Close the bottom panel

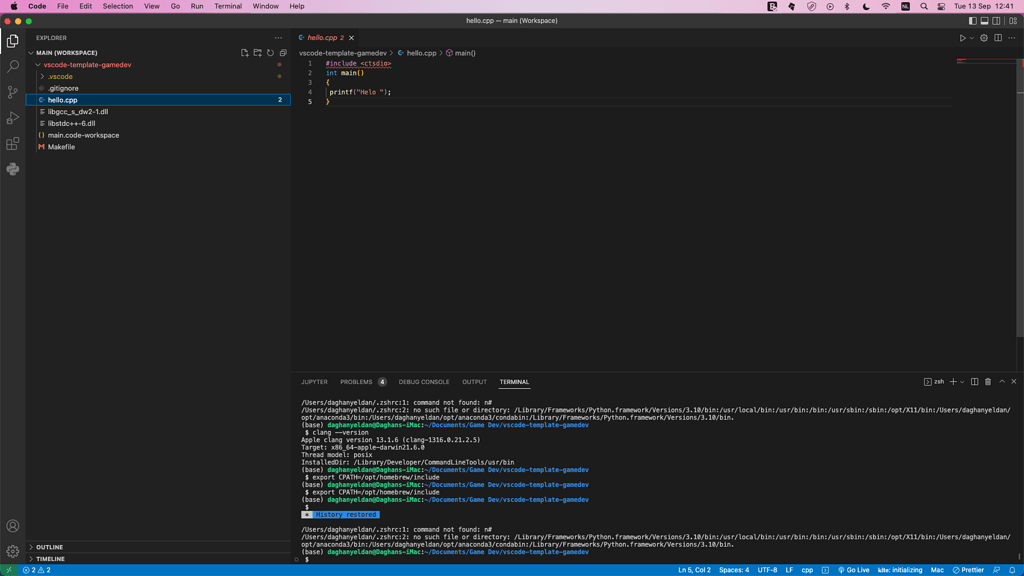(1014, 381)
